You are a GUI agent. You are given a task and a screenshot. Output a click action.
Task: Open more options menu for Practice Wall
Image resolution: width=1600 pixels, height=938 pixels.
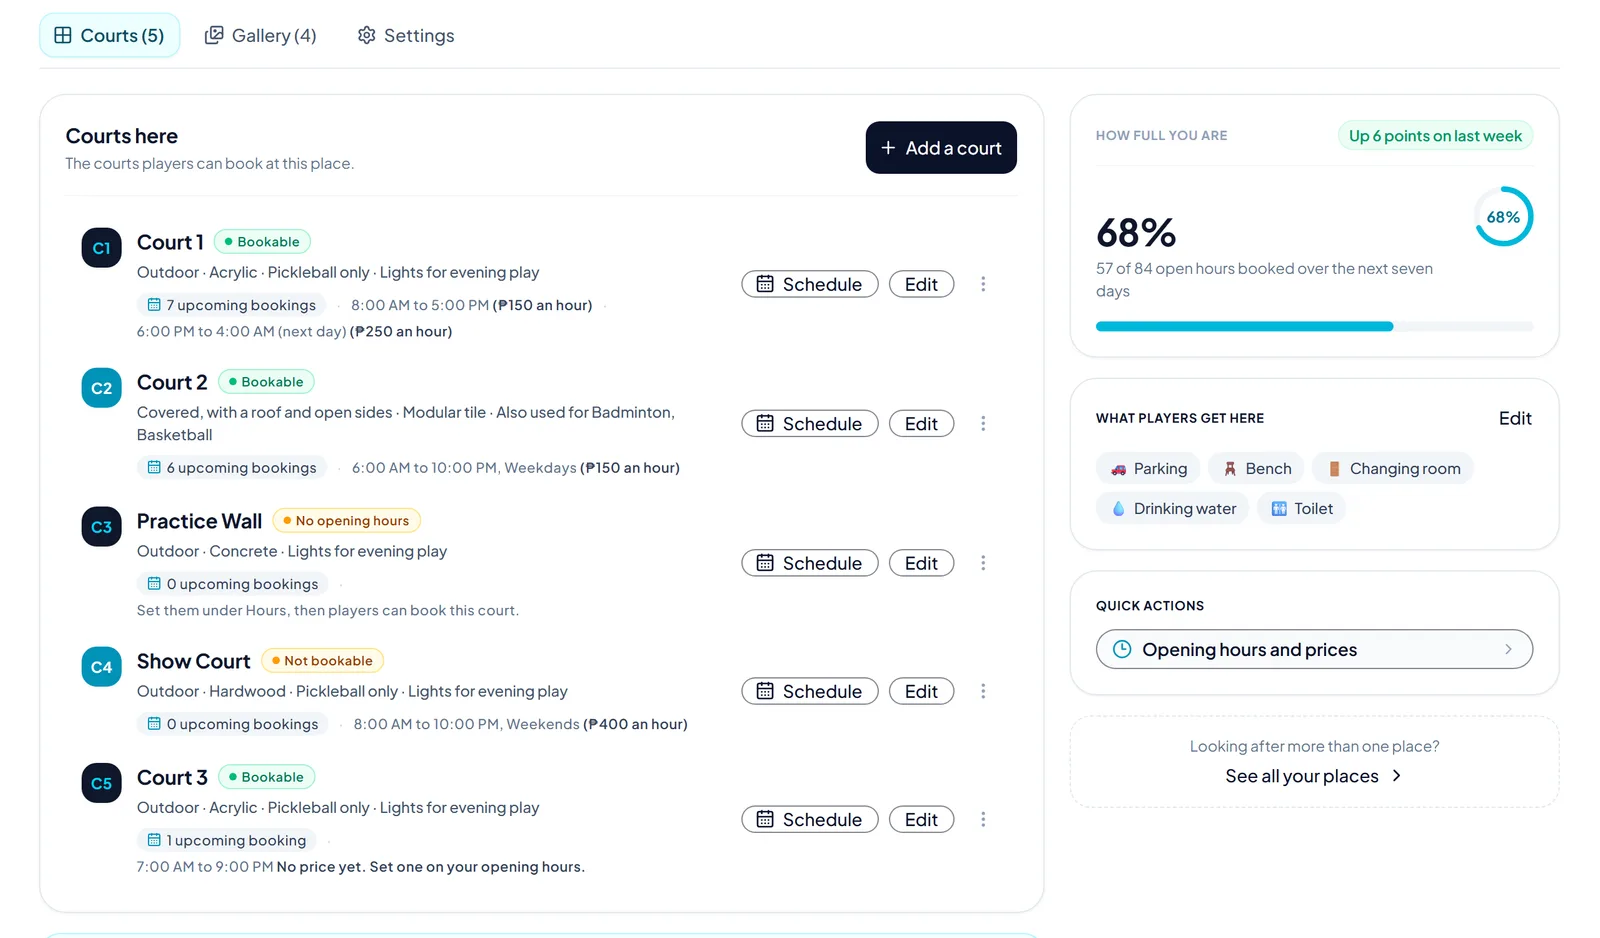coord(983,563)
